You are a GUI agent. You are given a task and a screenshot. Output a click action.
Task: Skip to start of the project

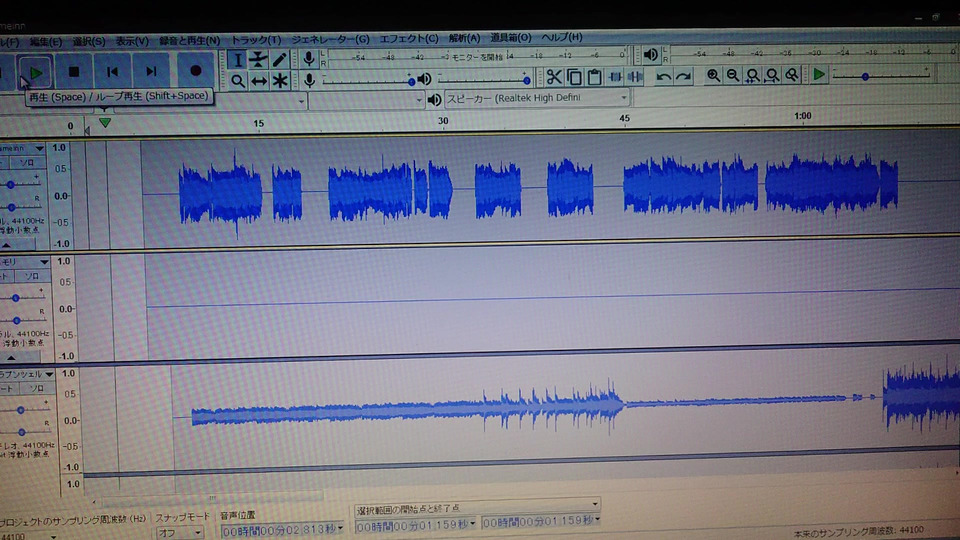point(112,72)
